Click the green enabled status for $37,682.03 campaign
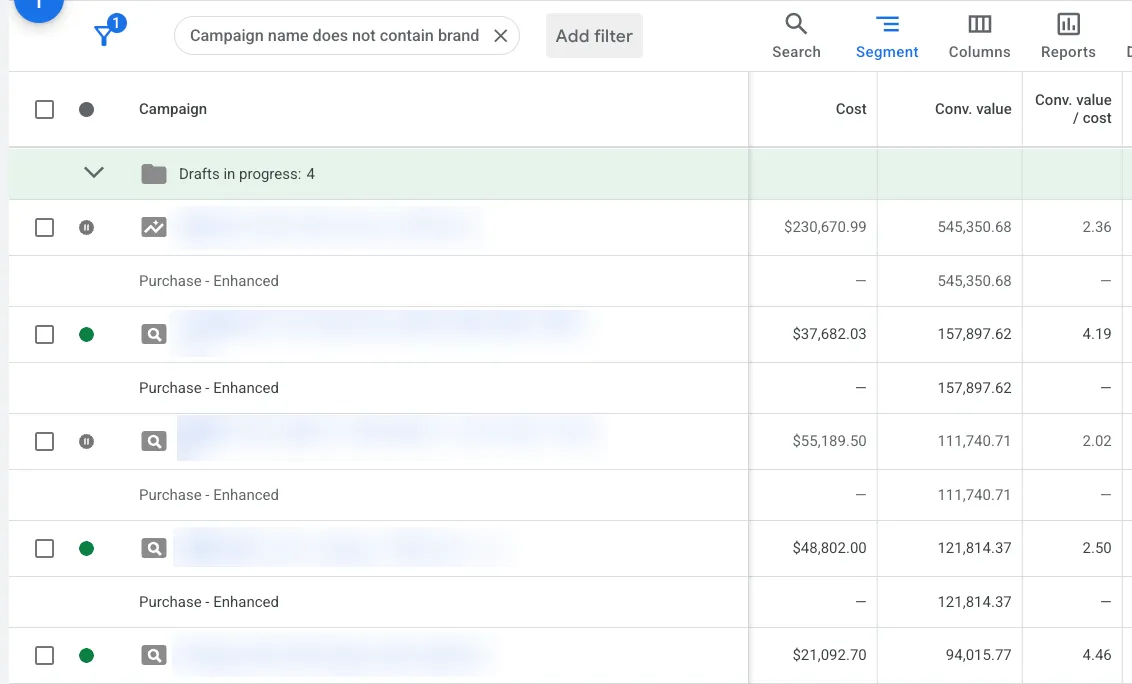 point(87,334)
